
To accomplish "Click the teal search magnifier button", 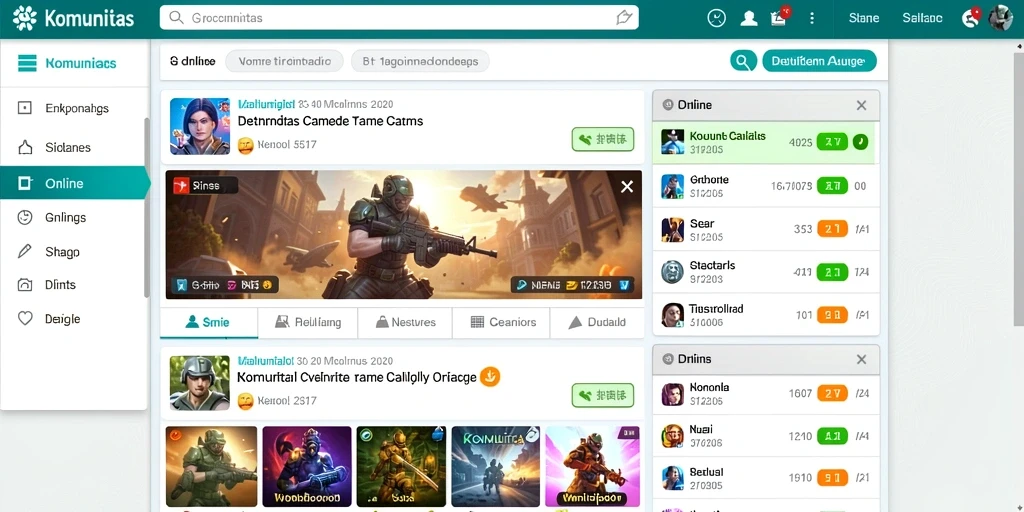I will pyautogui.click(x=743, y=61).
